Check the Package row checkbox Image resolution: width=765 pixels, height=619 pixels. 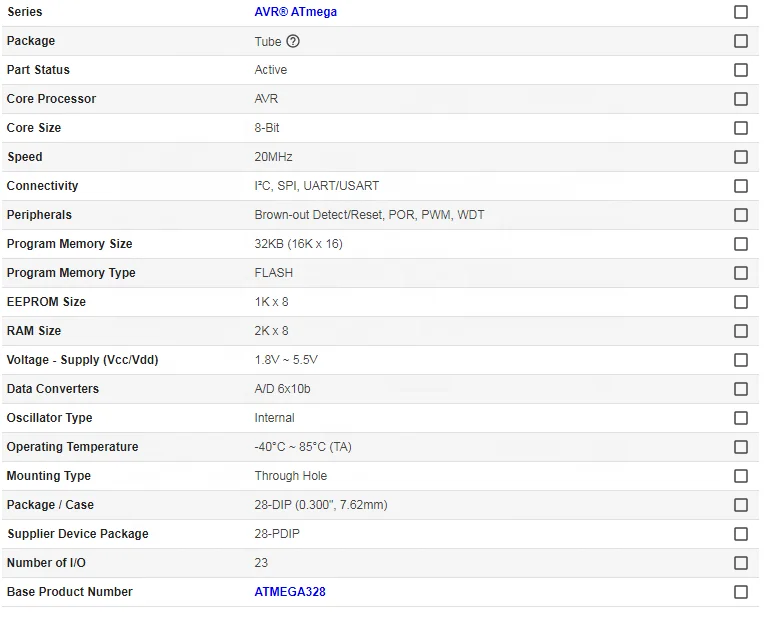pos(741,41)
